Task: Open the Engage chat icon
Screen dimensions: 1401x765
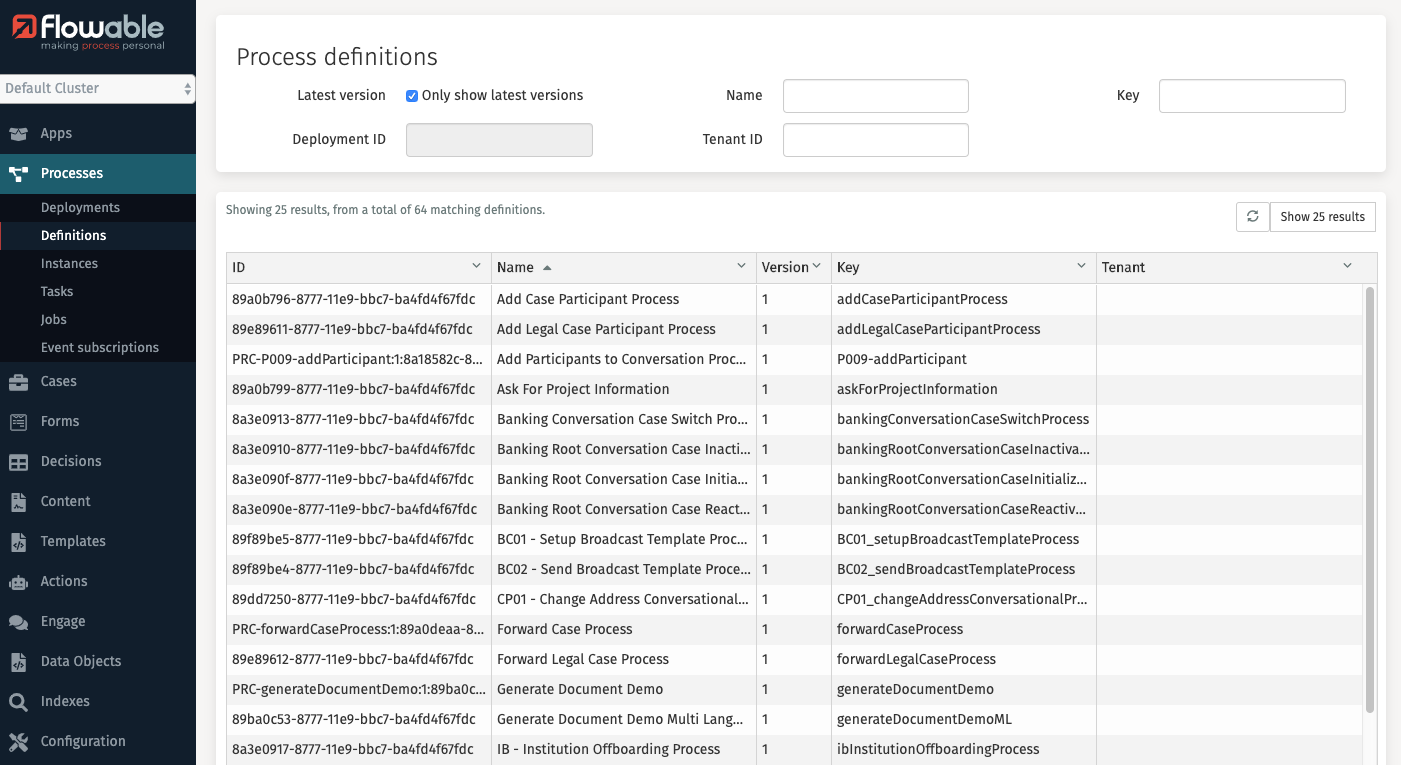Action: (x=18, y=622)
